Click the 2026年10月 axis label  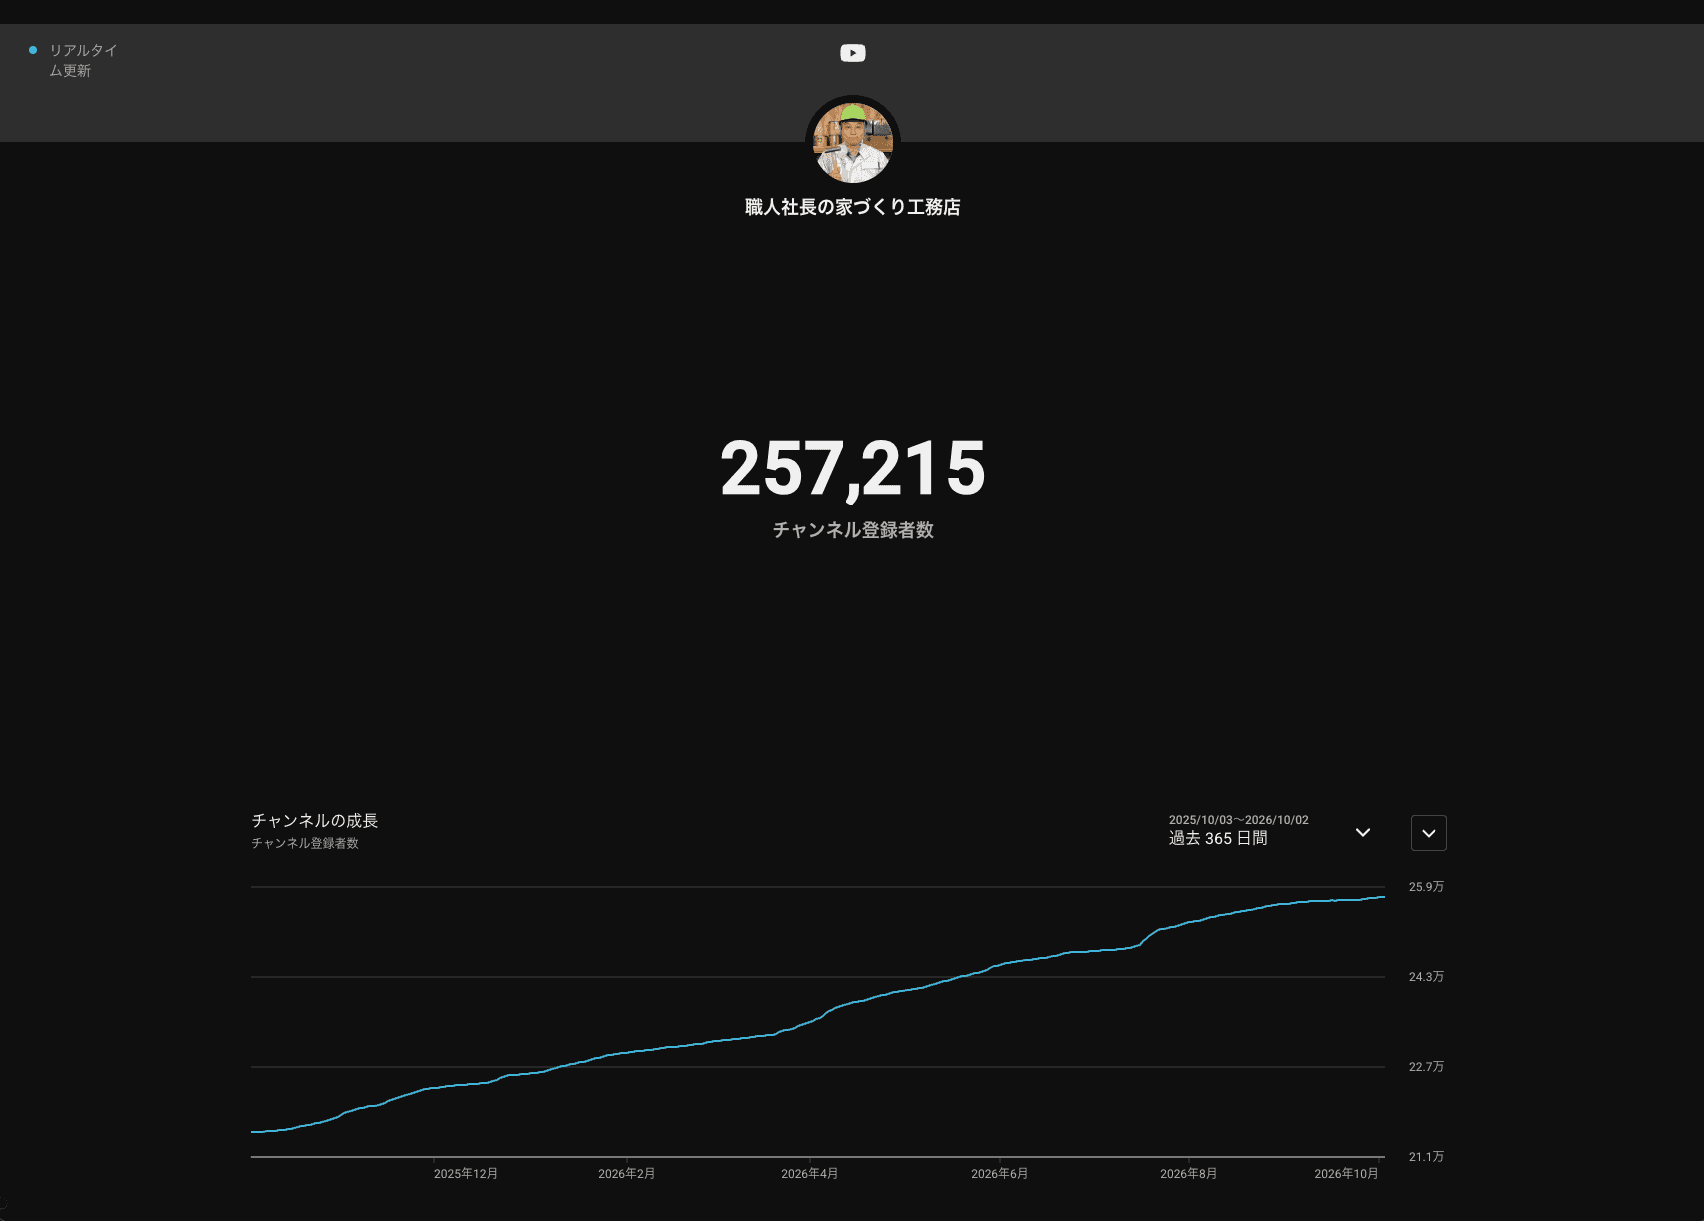coord(1346,1174)
